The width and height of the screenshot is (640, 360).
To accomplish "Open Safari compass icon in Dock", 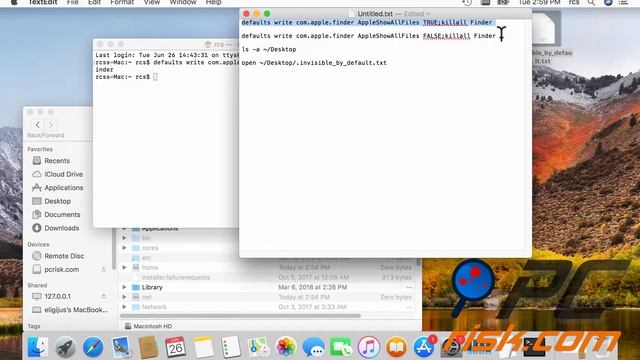I will click(x=93, y=347).
